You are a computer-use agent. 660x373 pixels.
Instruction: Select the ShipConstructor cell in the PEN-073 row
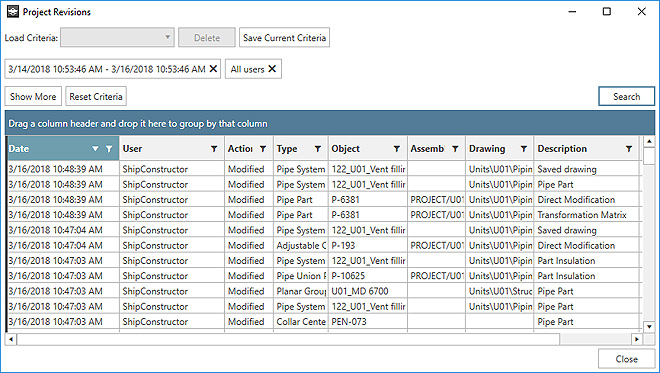(172, 322)
